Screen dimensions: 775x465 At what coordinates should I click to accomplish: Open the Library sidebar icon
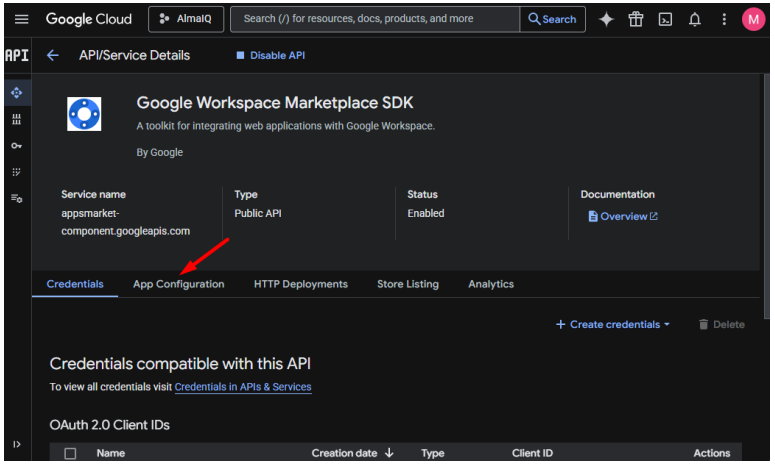tap(17, 119)
